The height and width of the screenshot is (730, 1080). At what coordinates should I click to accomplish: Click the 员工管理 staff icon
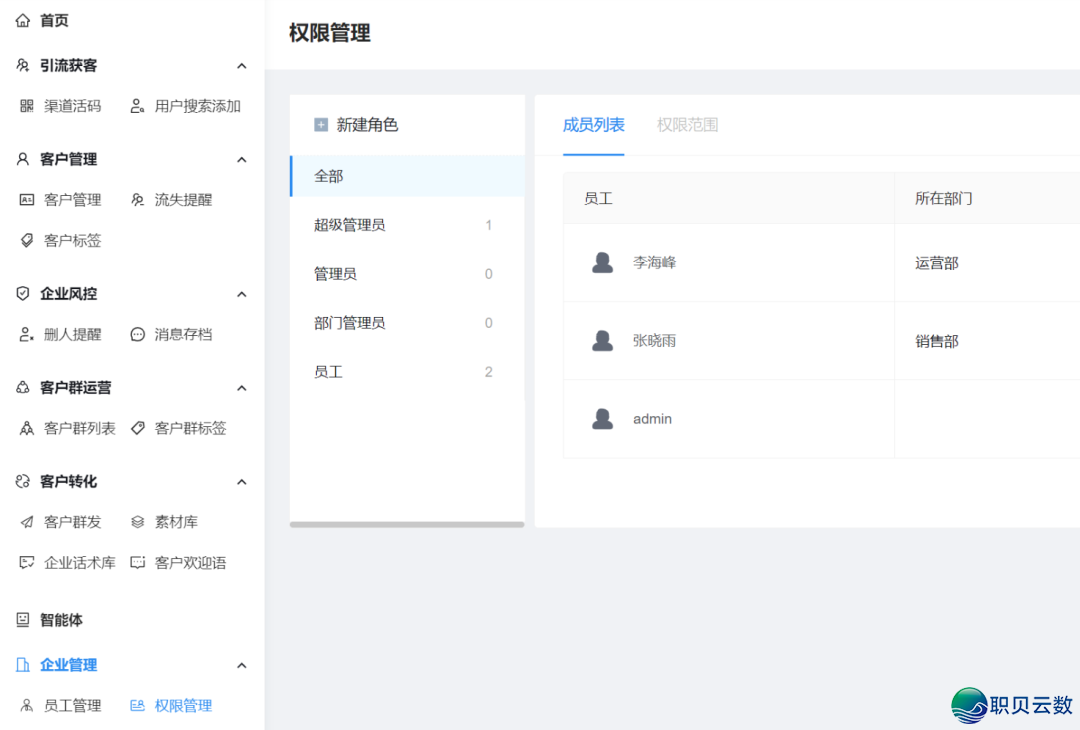[x=26, y=705]
